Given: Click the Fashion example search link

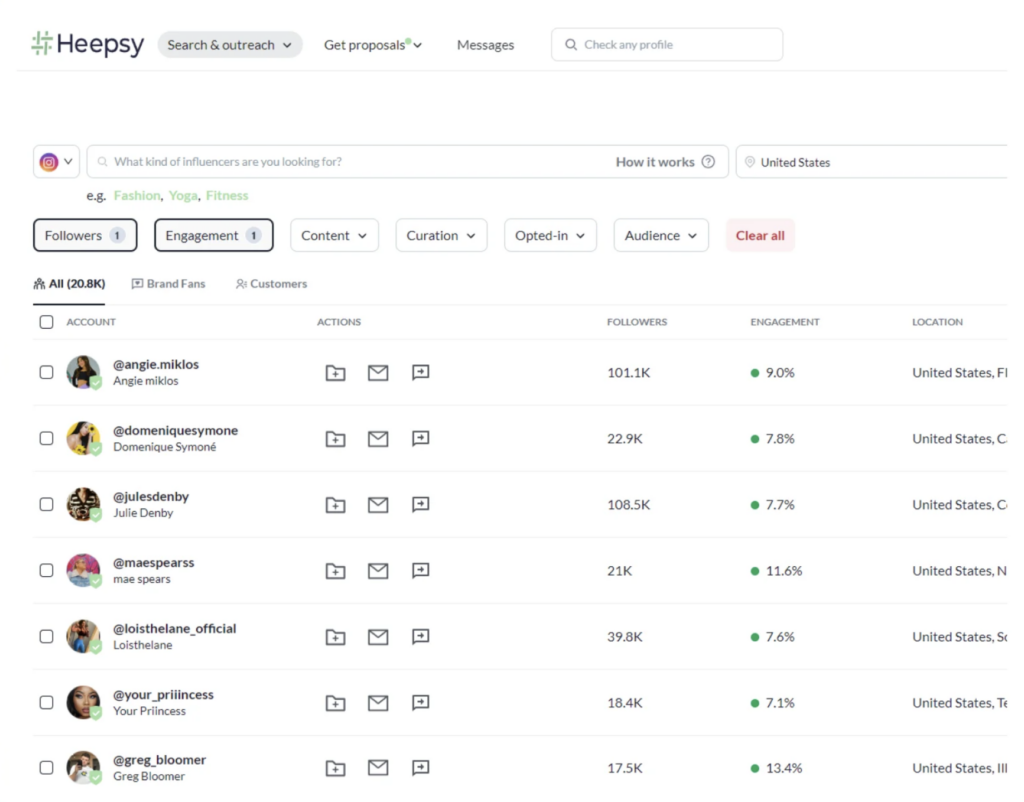Looking at the screenshot, I should (136, 196).
